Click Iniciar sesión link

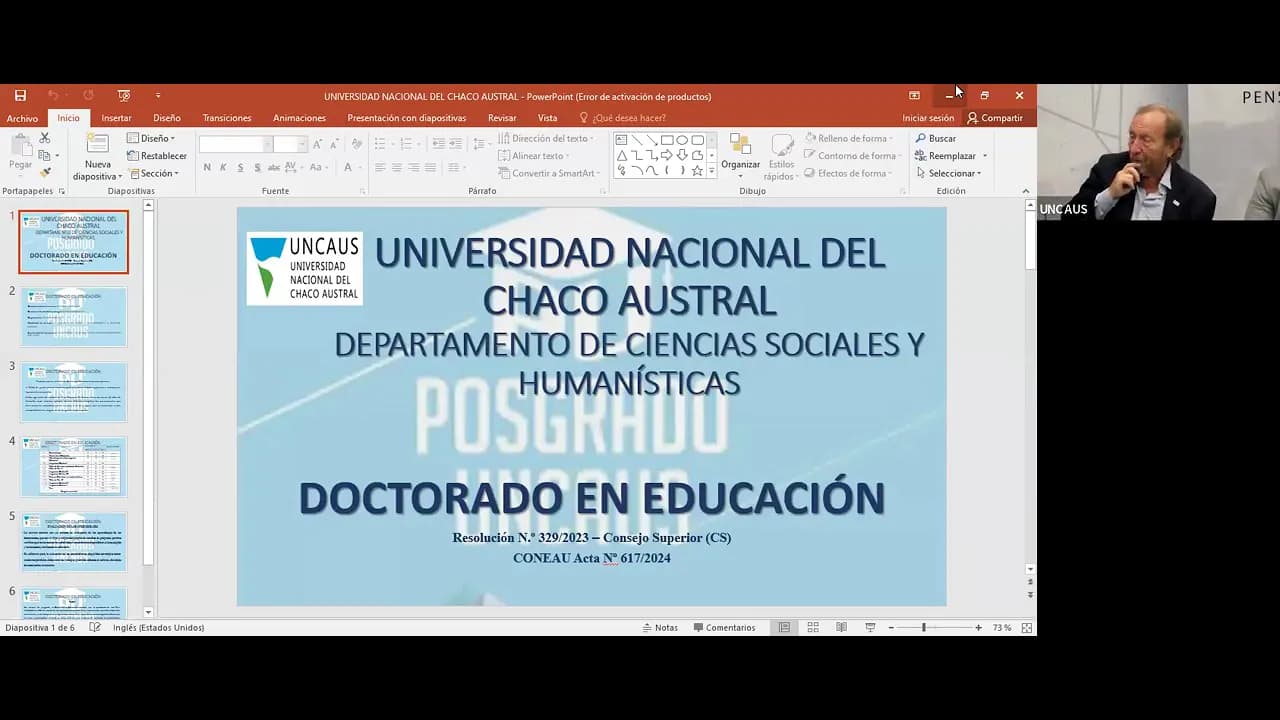click(928, 118)
